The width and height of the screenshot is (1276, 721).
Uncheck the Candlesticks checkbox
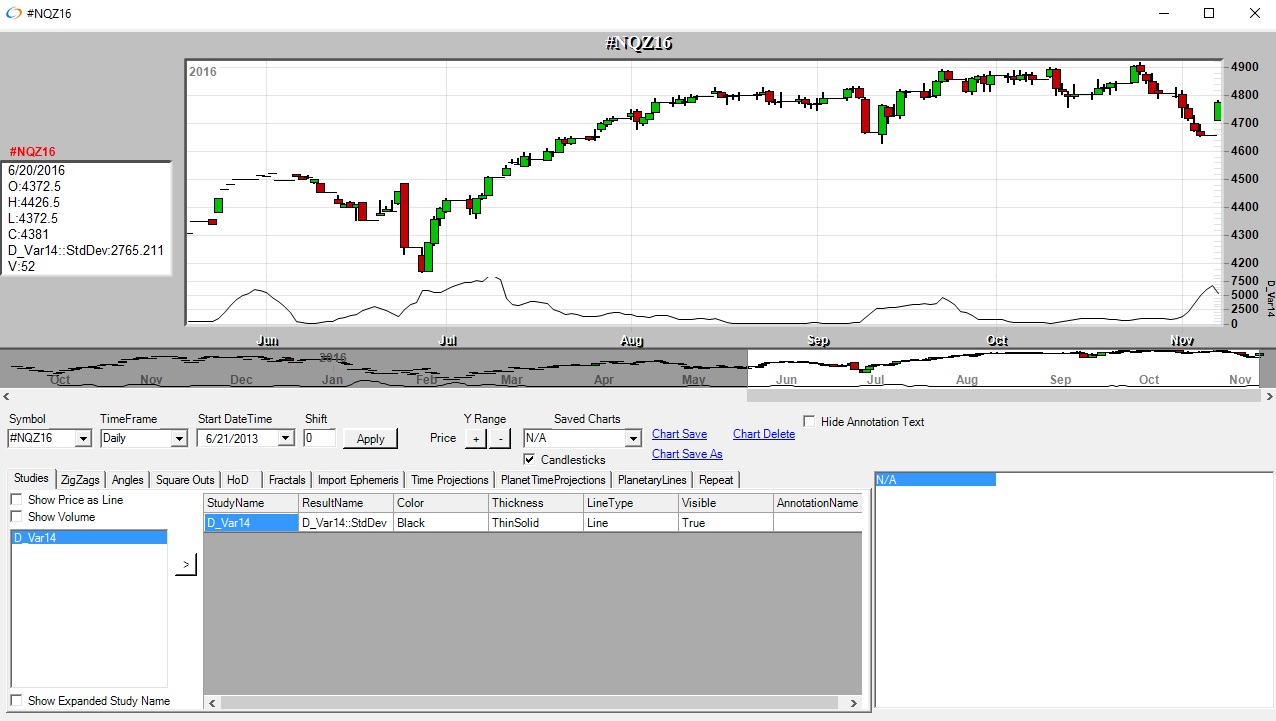pyautogui.click(x=530, y=460)
